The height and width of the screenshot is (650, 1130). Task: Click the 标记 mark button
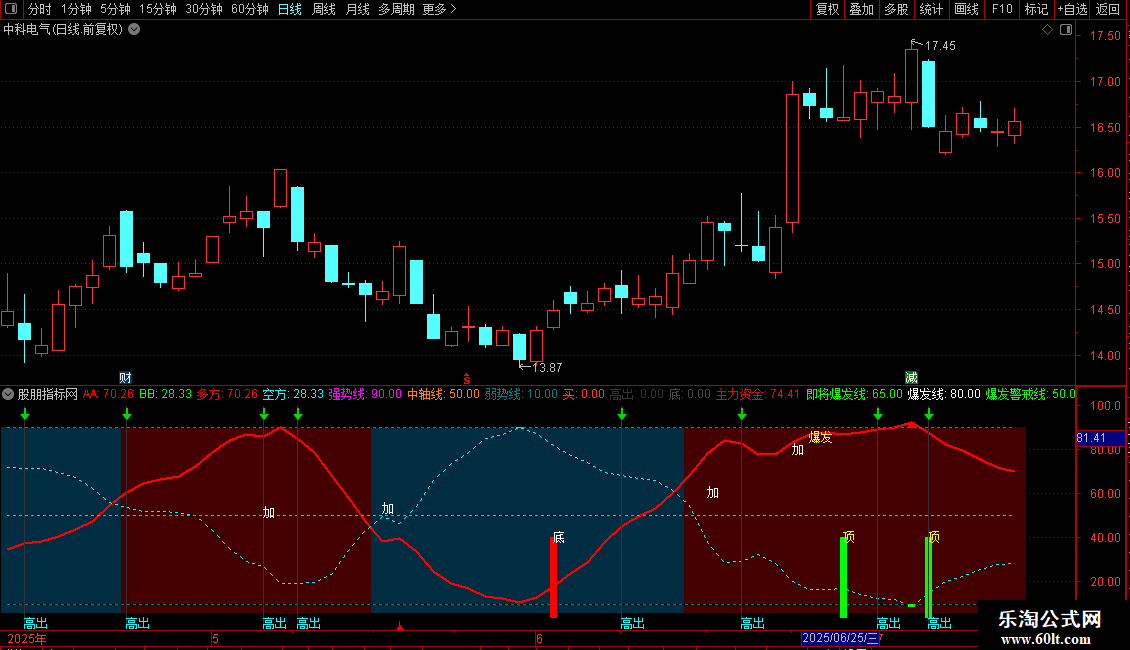coord(1036,9)
